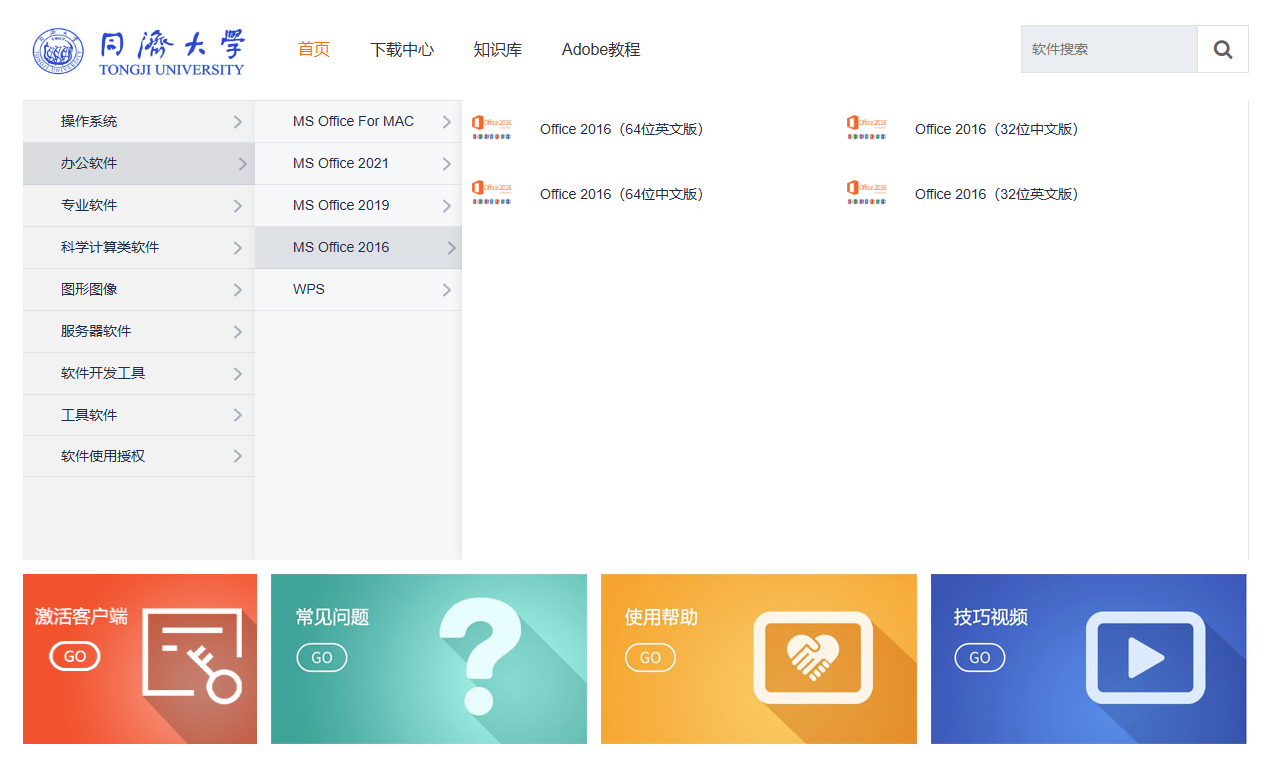The height and width of the screenshot is (762, 1267).
Task: Expand the WPS submenu chevron
Action: [446, 290]
